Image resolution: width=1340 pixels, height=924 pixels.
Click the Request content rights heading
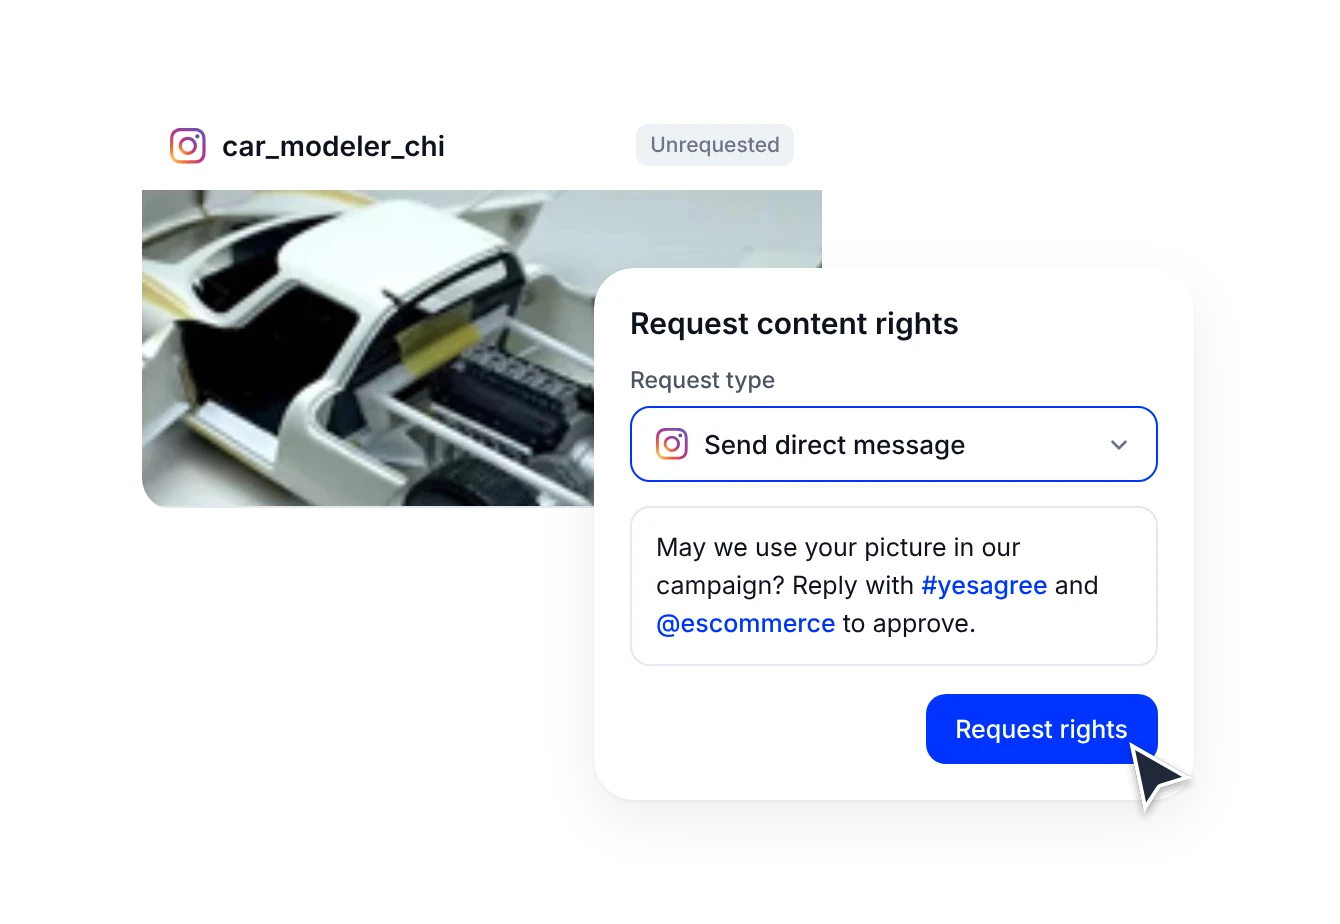(x=794, y=324)
